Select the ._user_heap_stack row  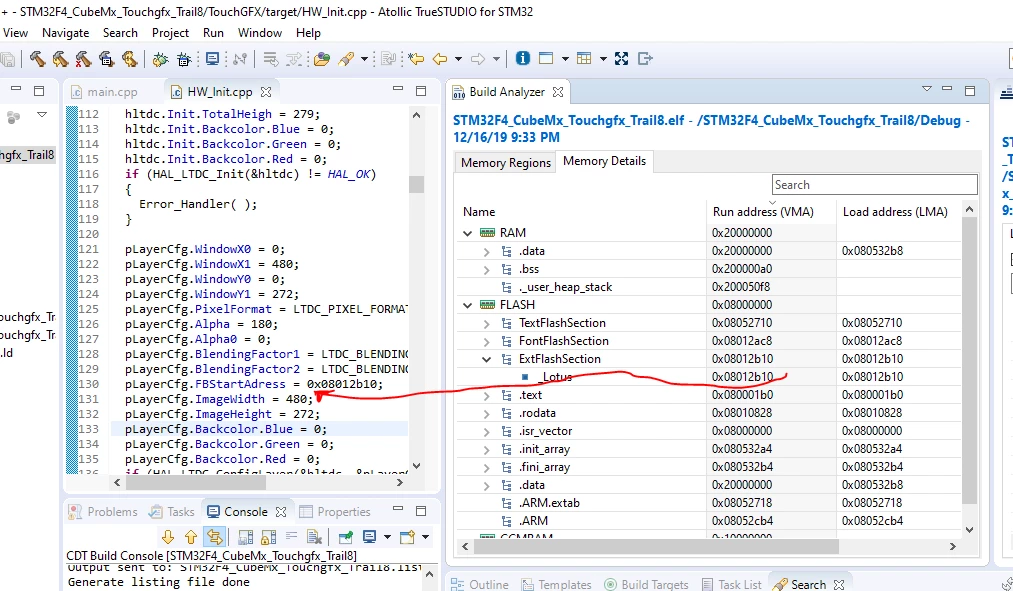click(709, 287)
